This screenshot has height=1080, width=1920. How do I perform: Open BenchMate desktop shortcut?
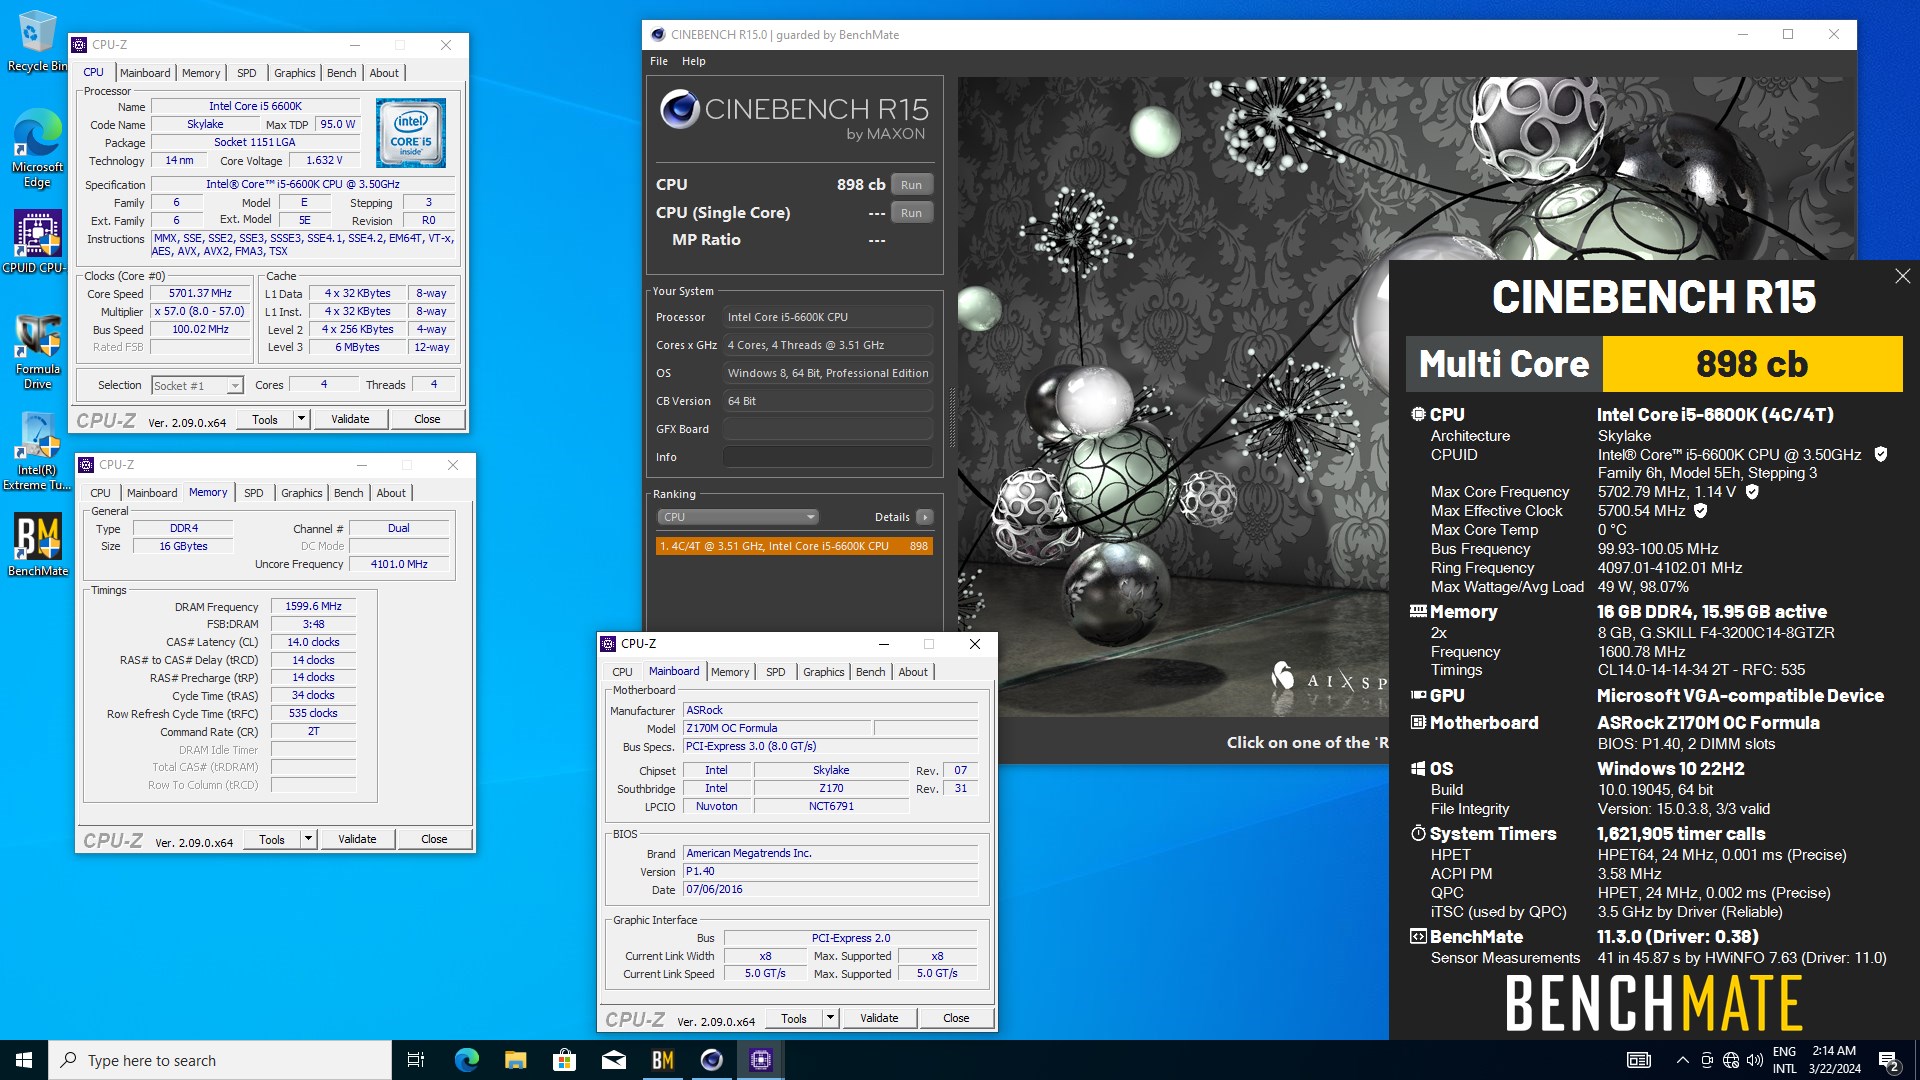[x=37, y=545]
